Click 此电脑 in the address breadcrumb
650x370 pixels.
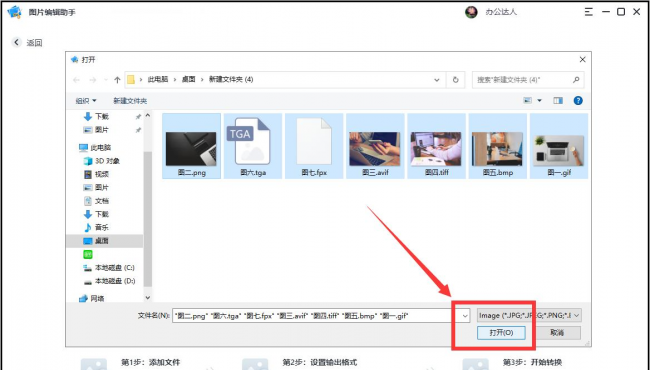pos(158,79)
